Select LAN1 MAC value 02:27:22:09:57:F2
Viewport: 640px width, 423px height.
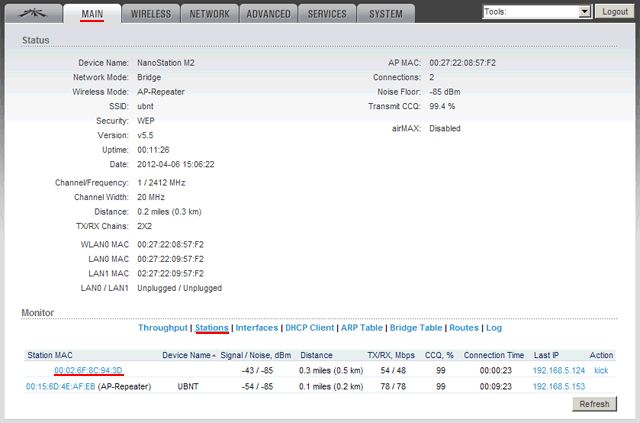(x=170, y=274)
